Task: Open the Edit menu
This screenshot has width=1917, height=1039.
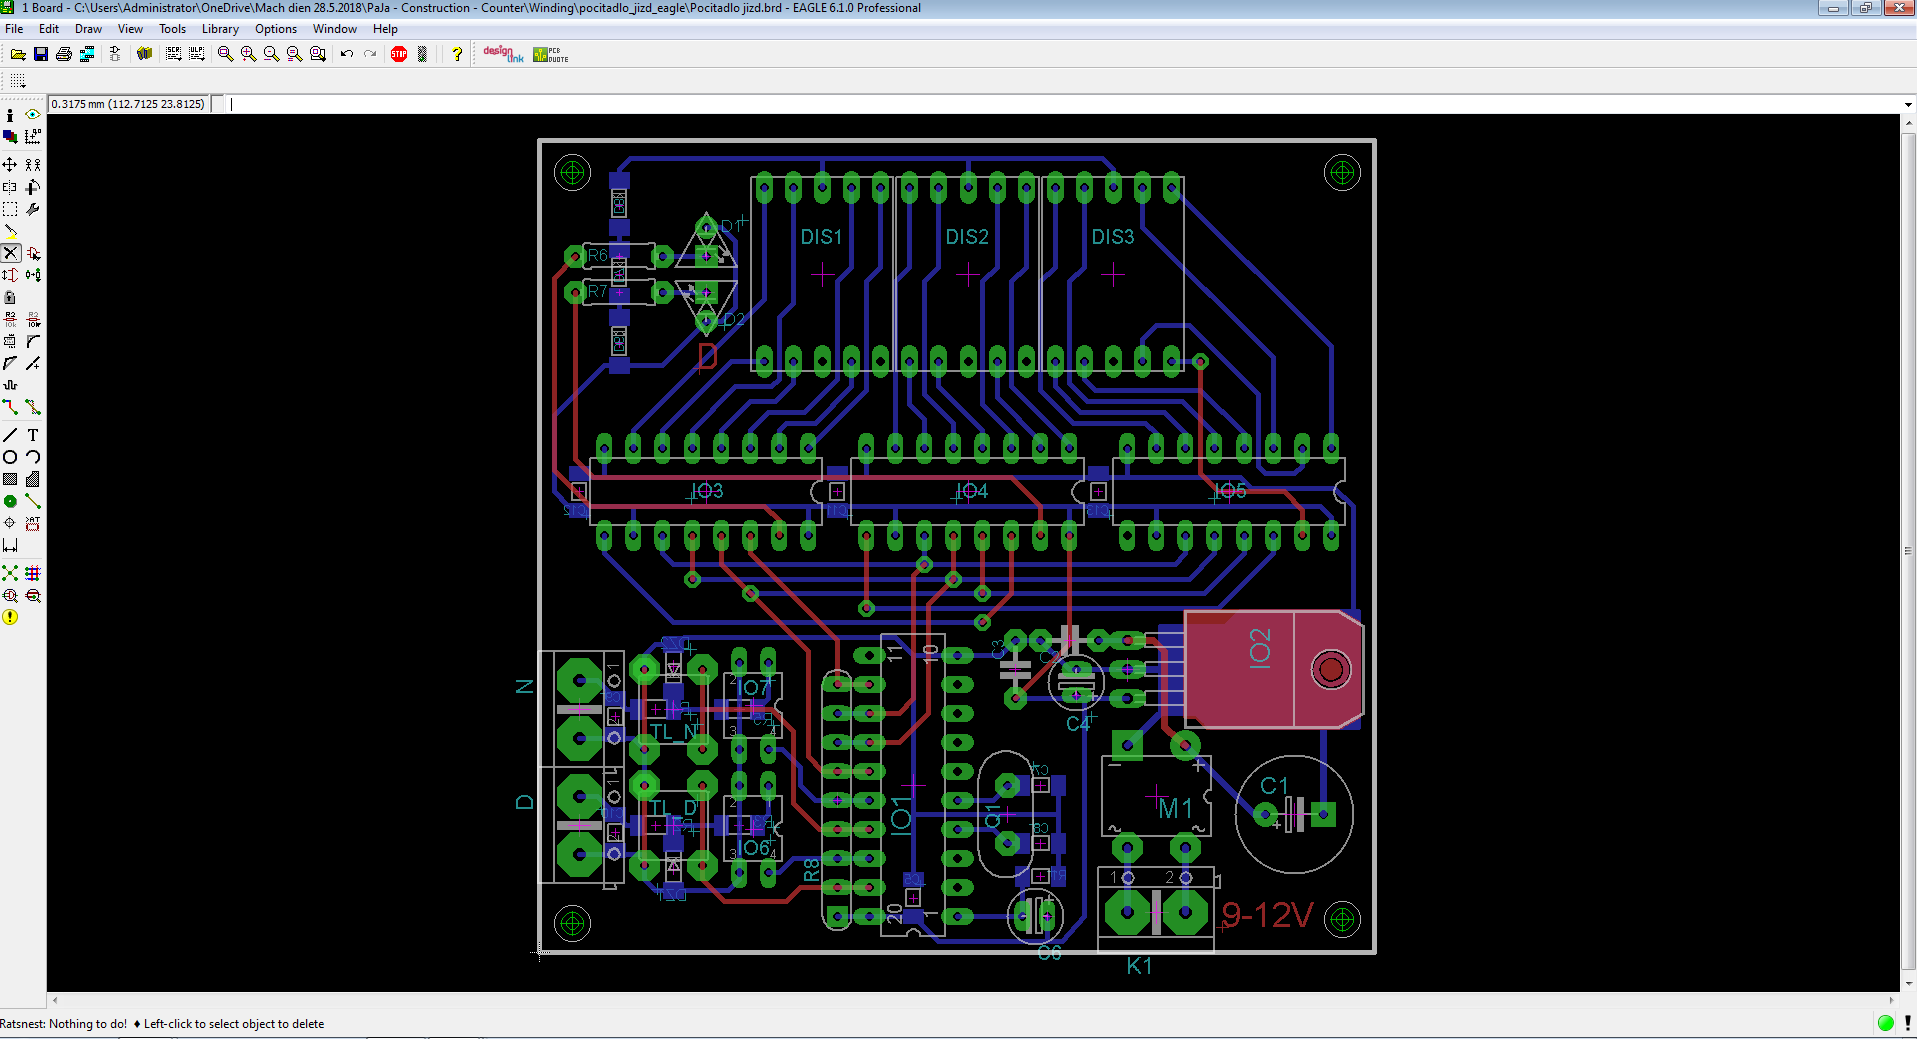Action: click(x=49, y=29)
